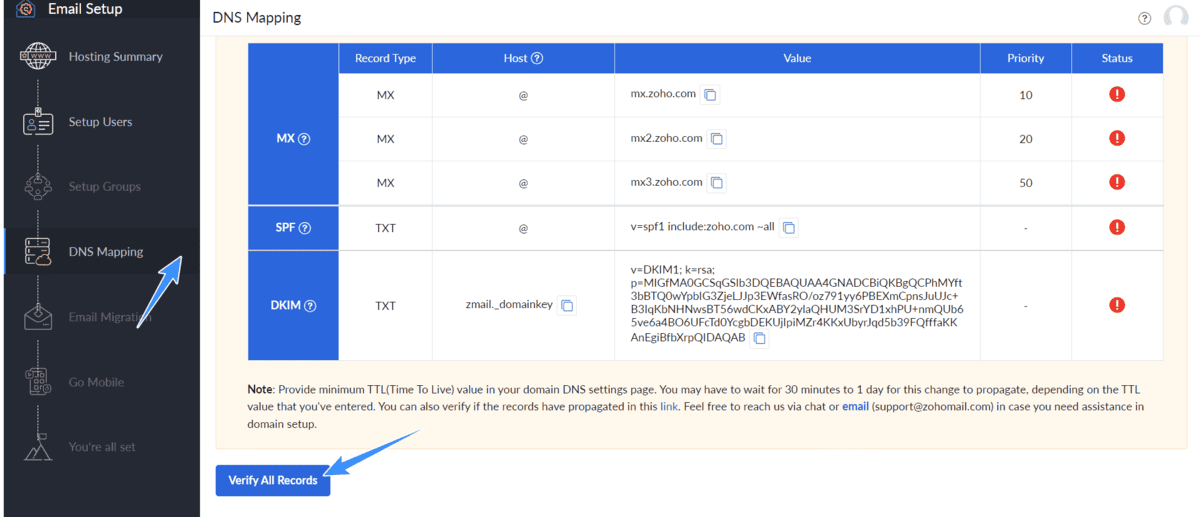Viewport: 1200px width, 517px height.
Task: Click the DKIM row error status icon
Action: 1117,305
